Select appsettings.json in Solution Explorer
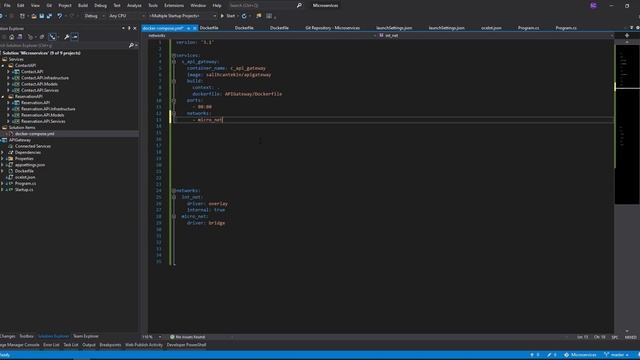This screenshot has width=640, height=360. (x=30, y=165)
